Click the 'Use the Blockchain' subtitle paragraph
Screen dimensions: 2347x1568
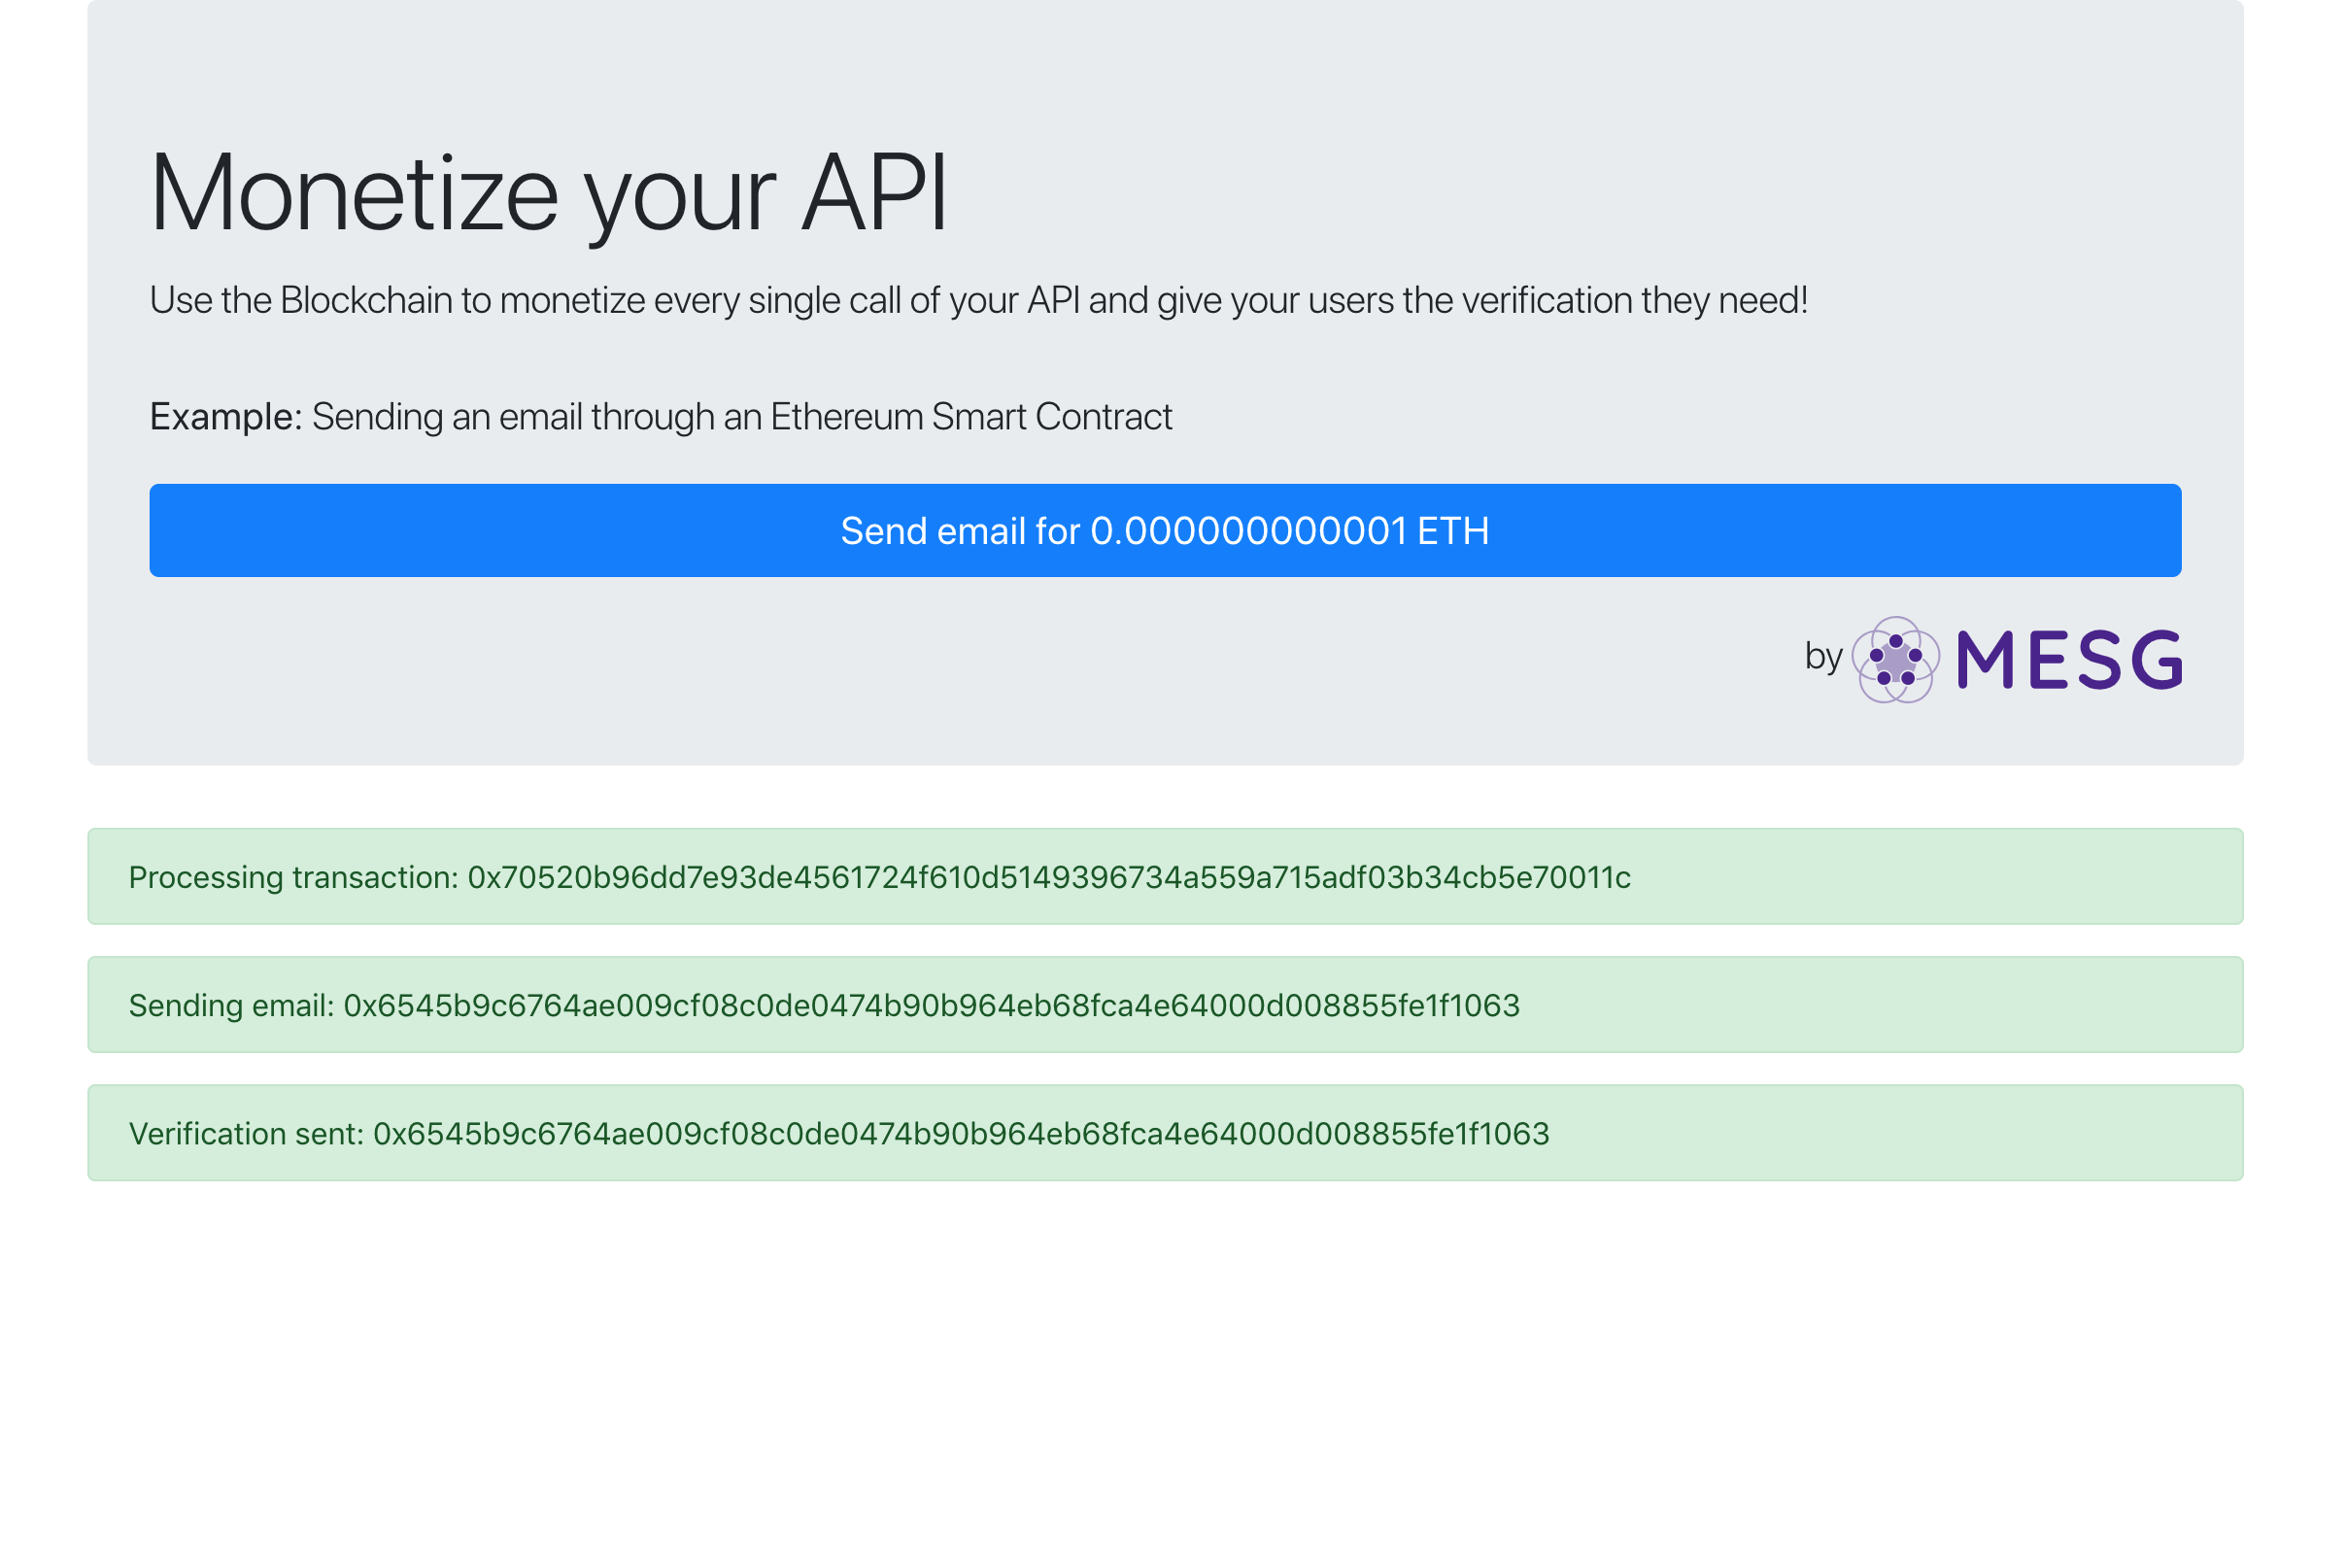point(978,301)
